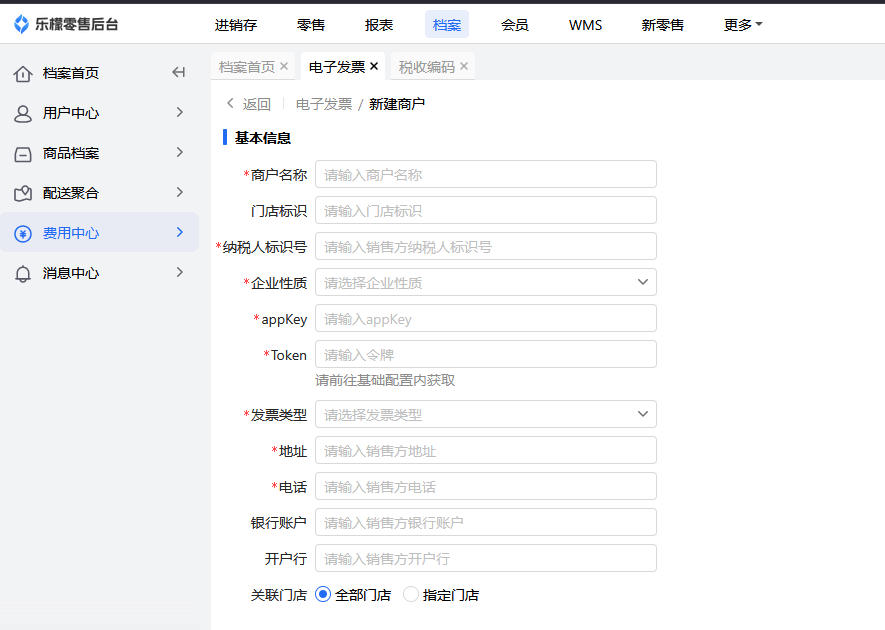Click the 乐檬零售后台 logo icon
Image resolution: width=885 pixels, height=630 pixels.
tap(21, 24)
